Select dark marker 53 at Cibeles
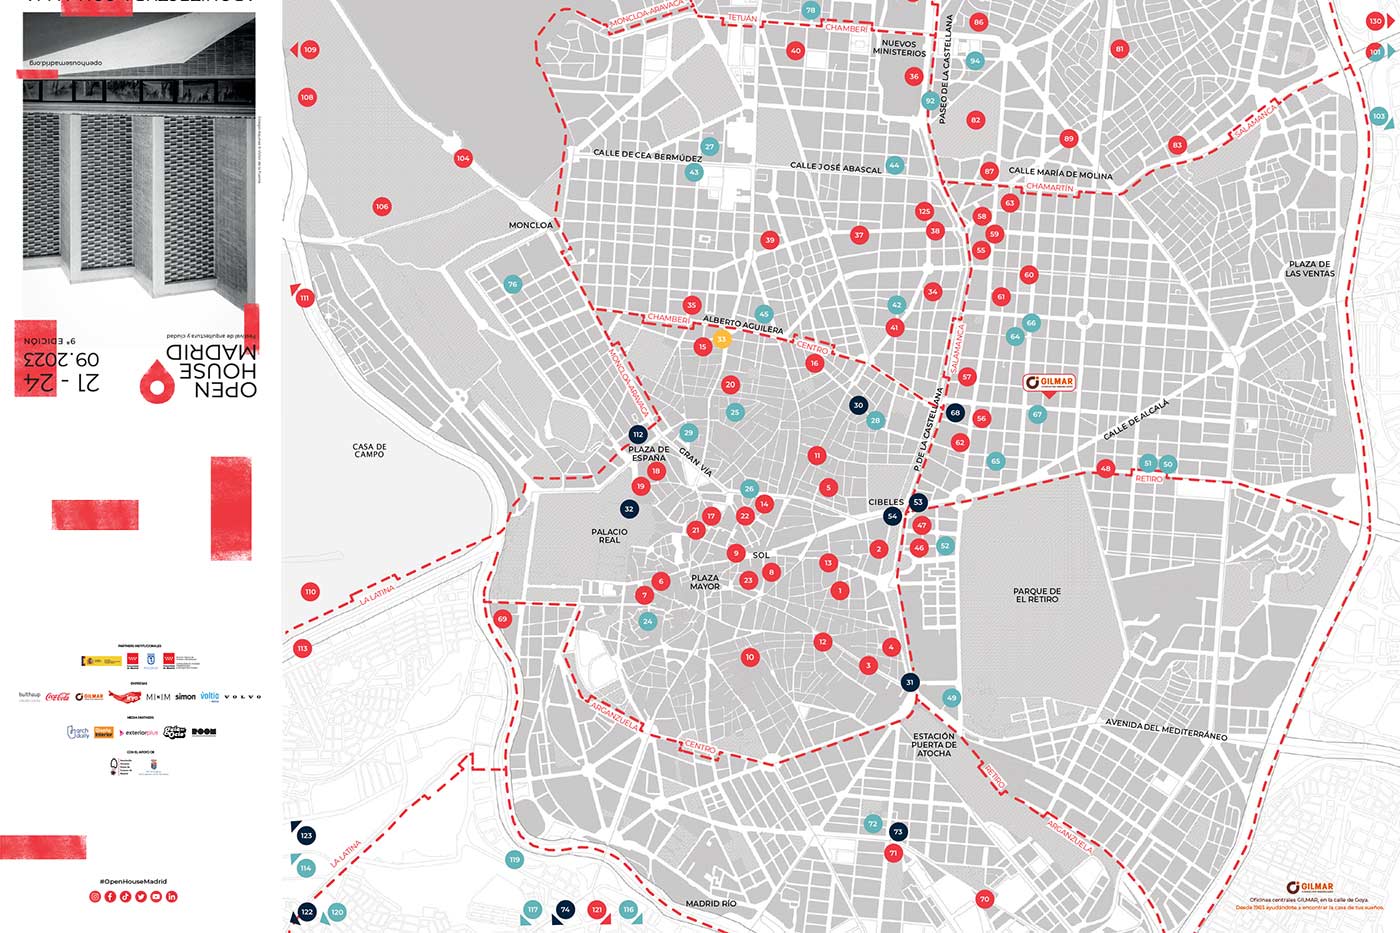The height and width of the screenshot is (933, 1400). tap(918, 502)
